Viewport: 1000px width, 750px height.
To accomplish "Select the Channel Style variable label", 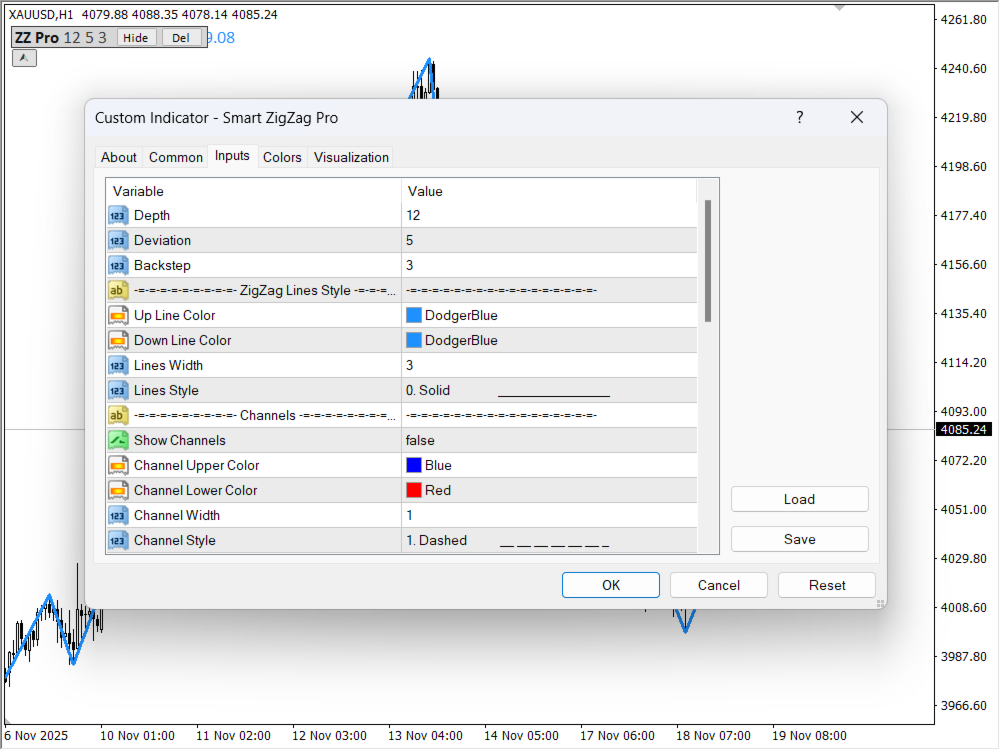I will click(x=175, y=540).
